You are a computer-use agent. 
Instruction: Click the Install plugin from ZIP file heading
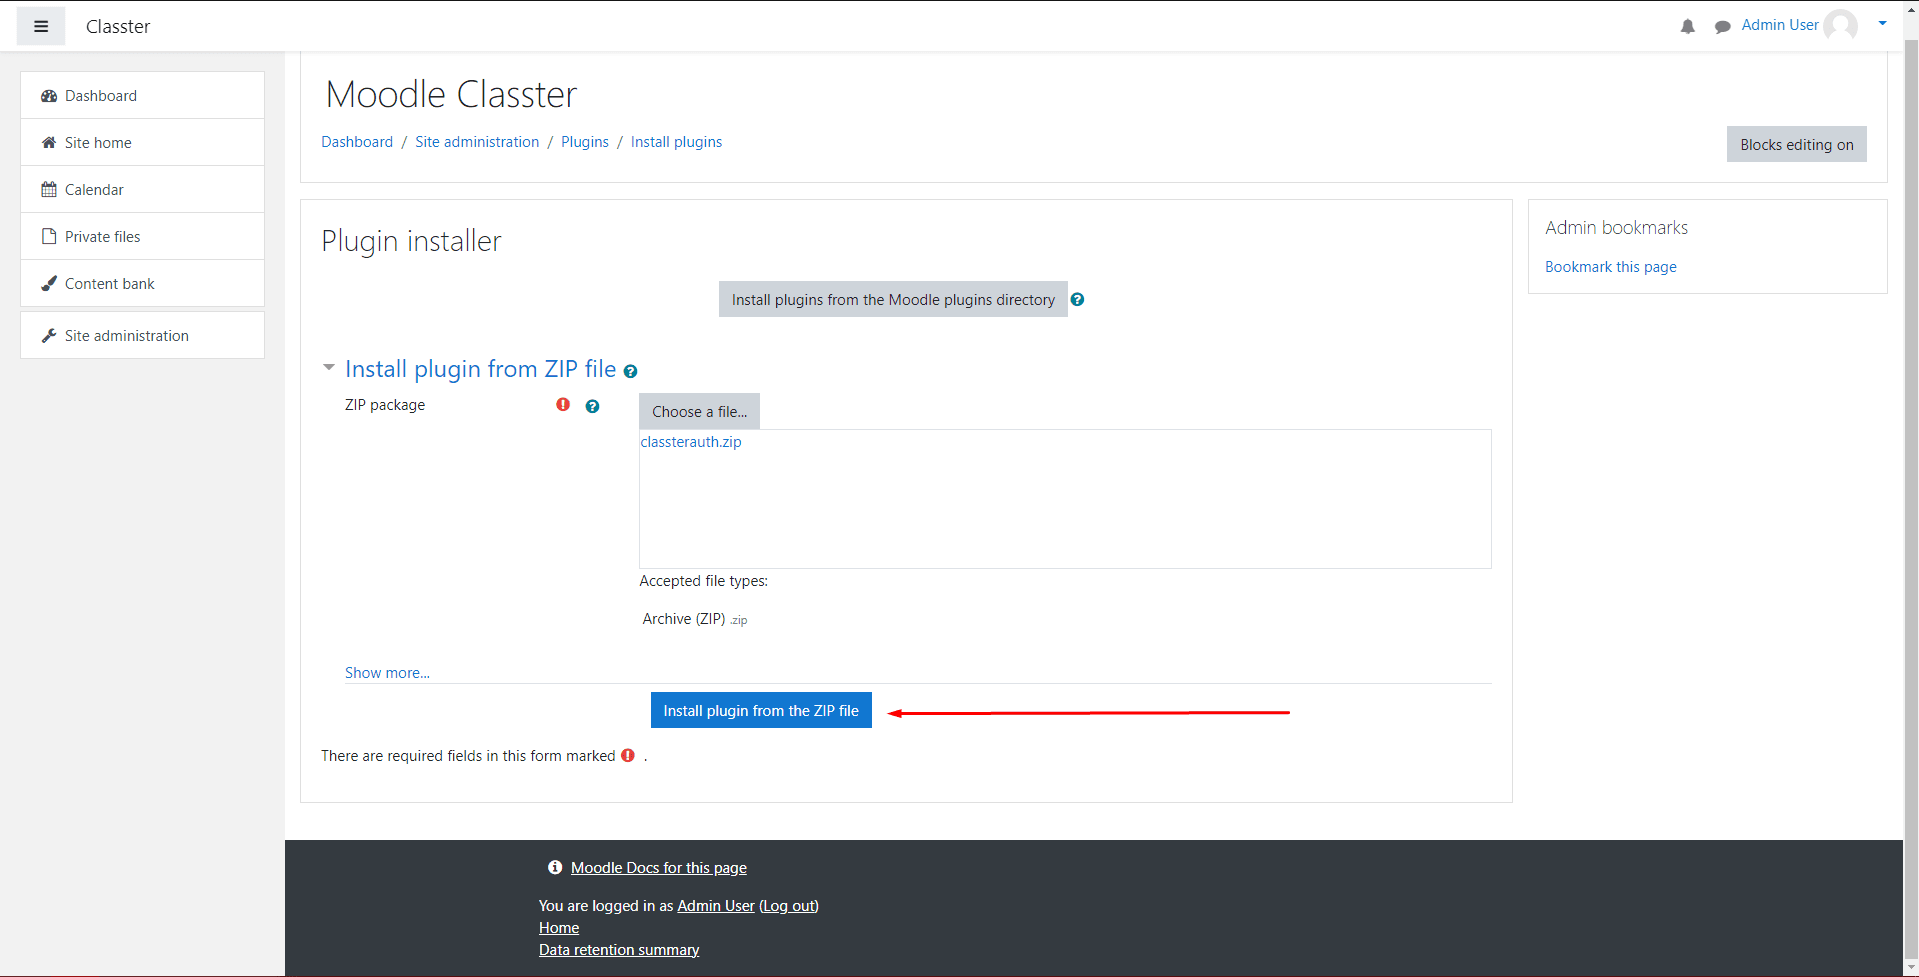click(480, 369)
